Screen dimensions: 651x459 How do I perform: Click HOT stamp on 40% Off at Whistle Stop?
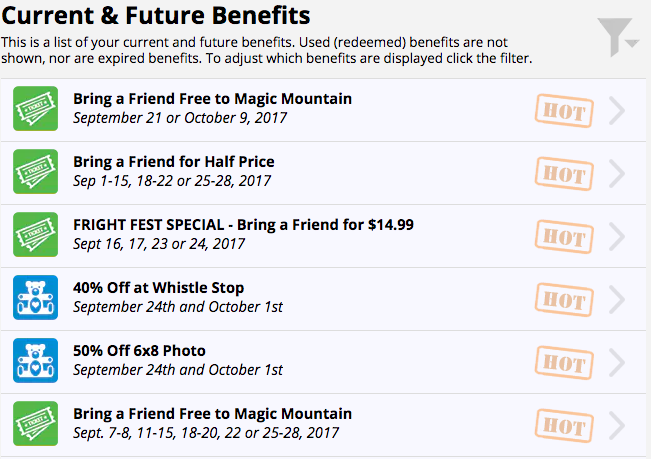[564, 300]
